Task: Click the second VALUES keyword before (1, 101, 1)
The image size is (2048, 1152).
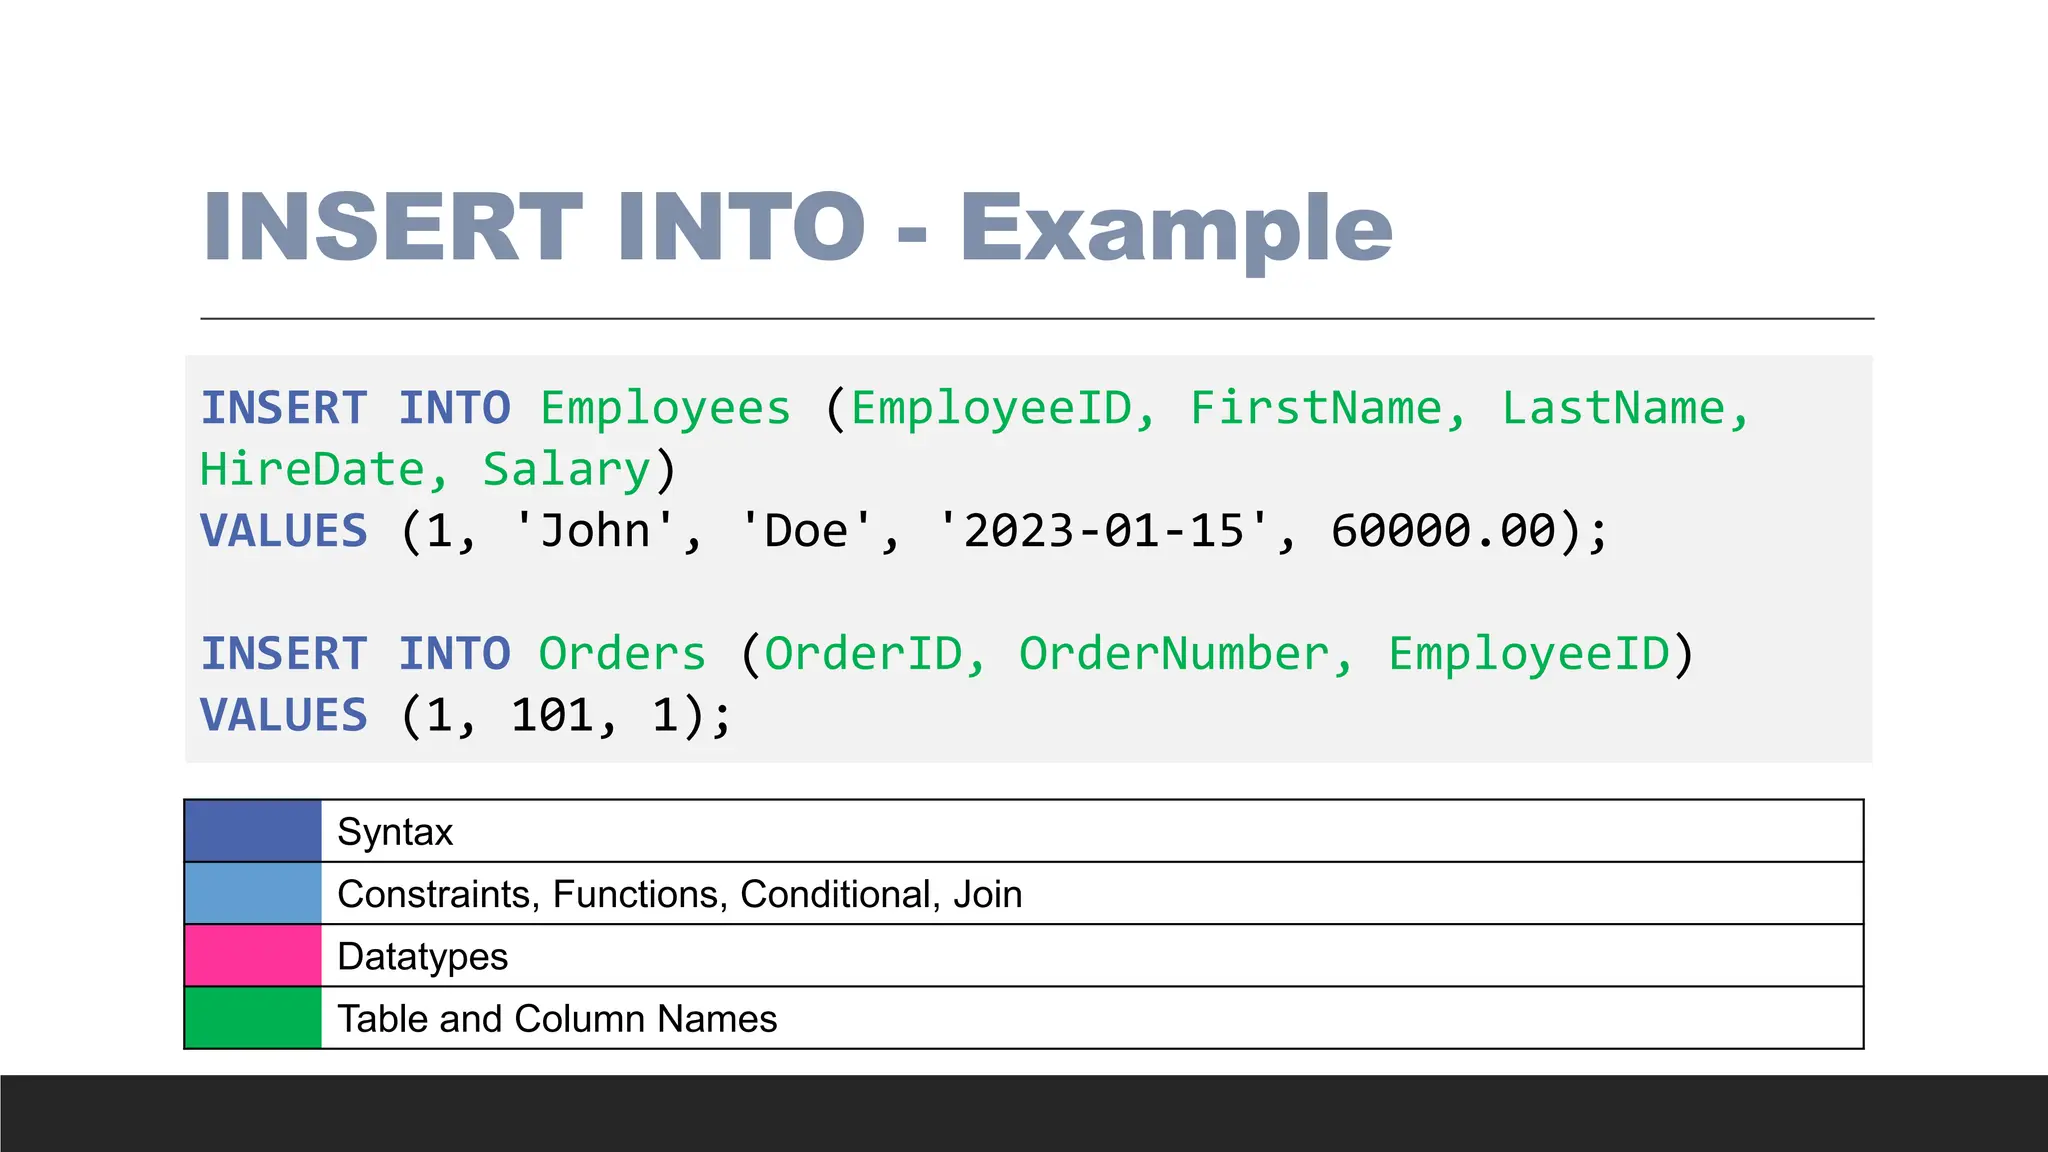Action: tap(284, 715)
